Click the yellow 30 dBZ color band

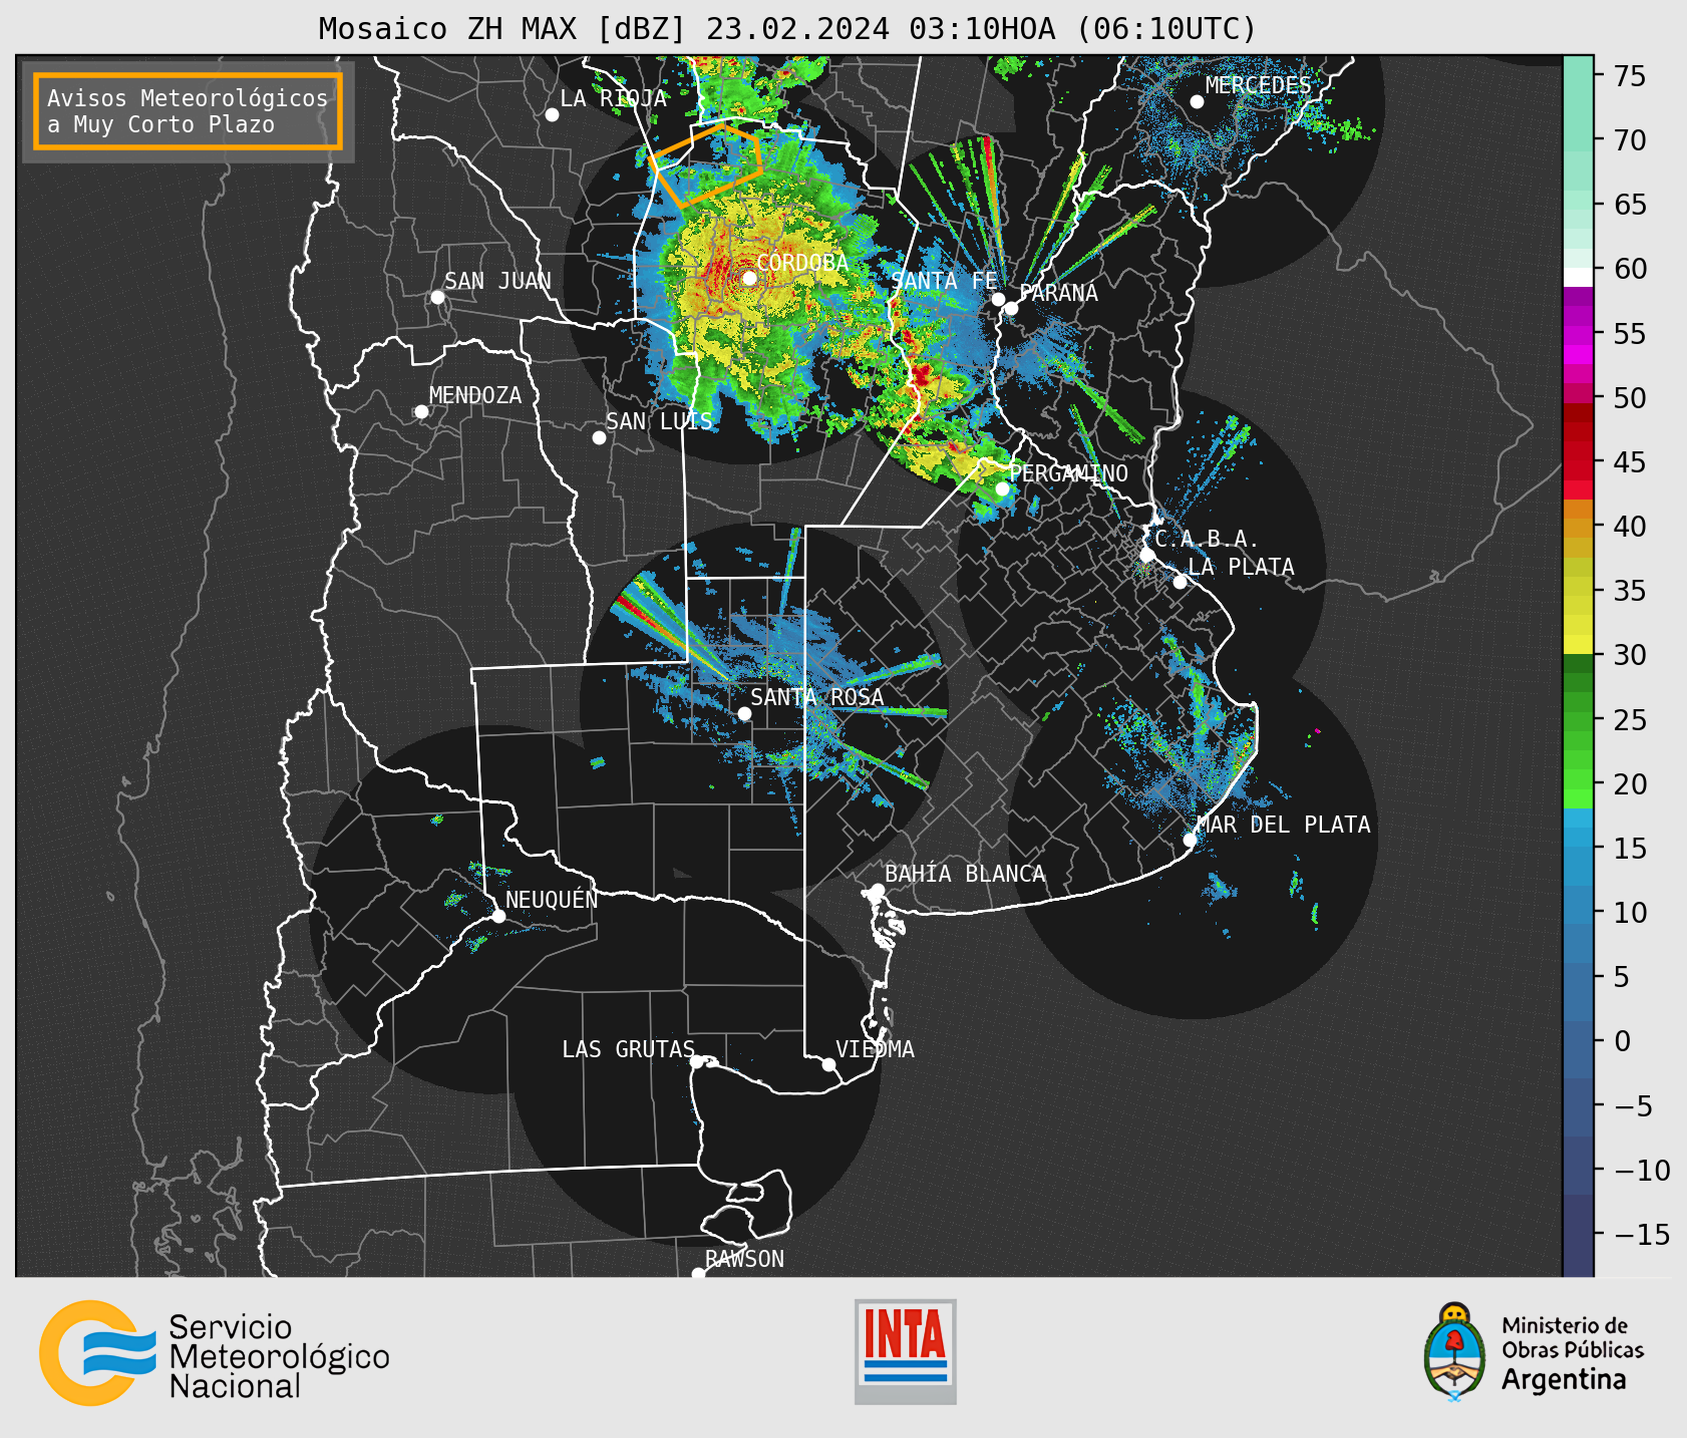tap(1578, 643)
